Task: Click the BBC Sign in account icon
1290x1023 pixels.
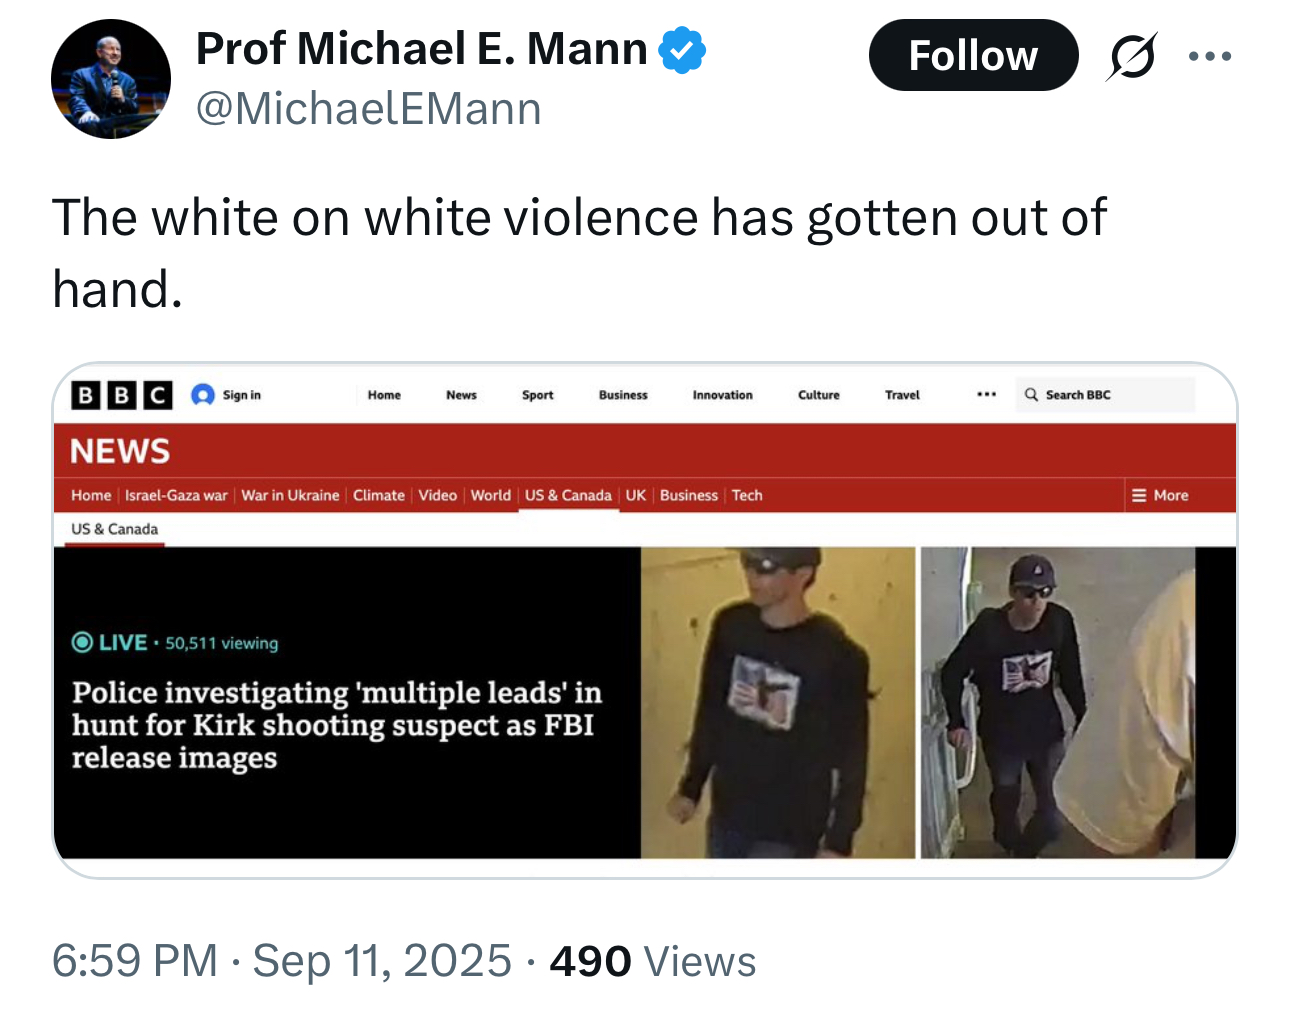Action: click(203, 395)
